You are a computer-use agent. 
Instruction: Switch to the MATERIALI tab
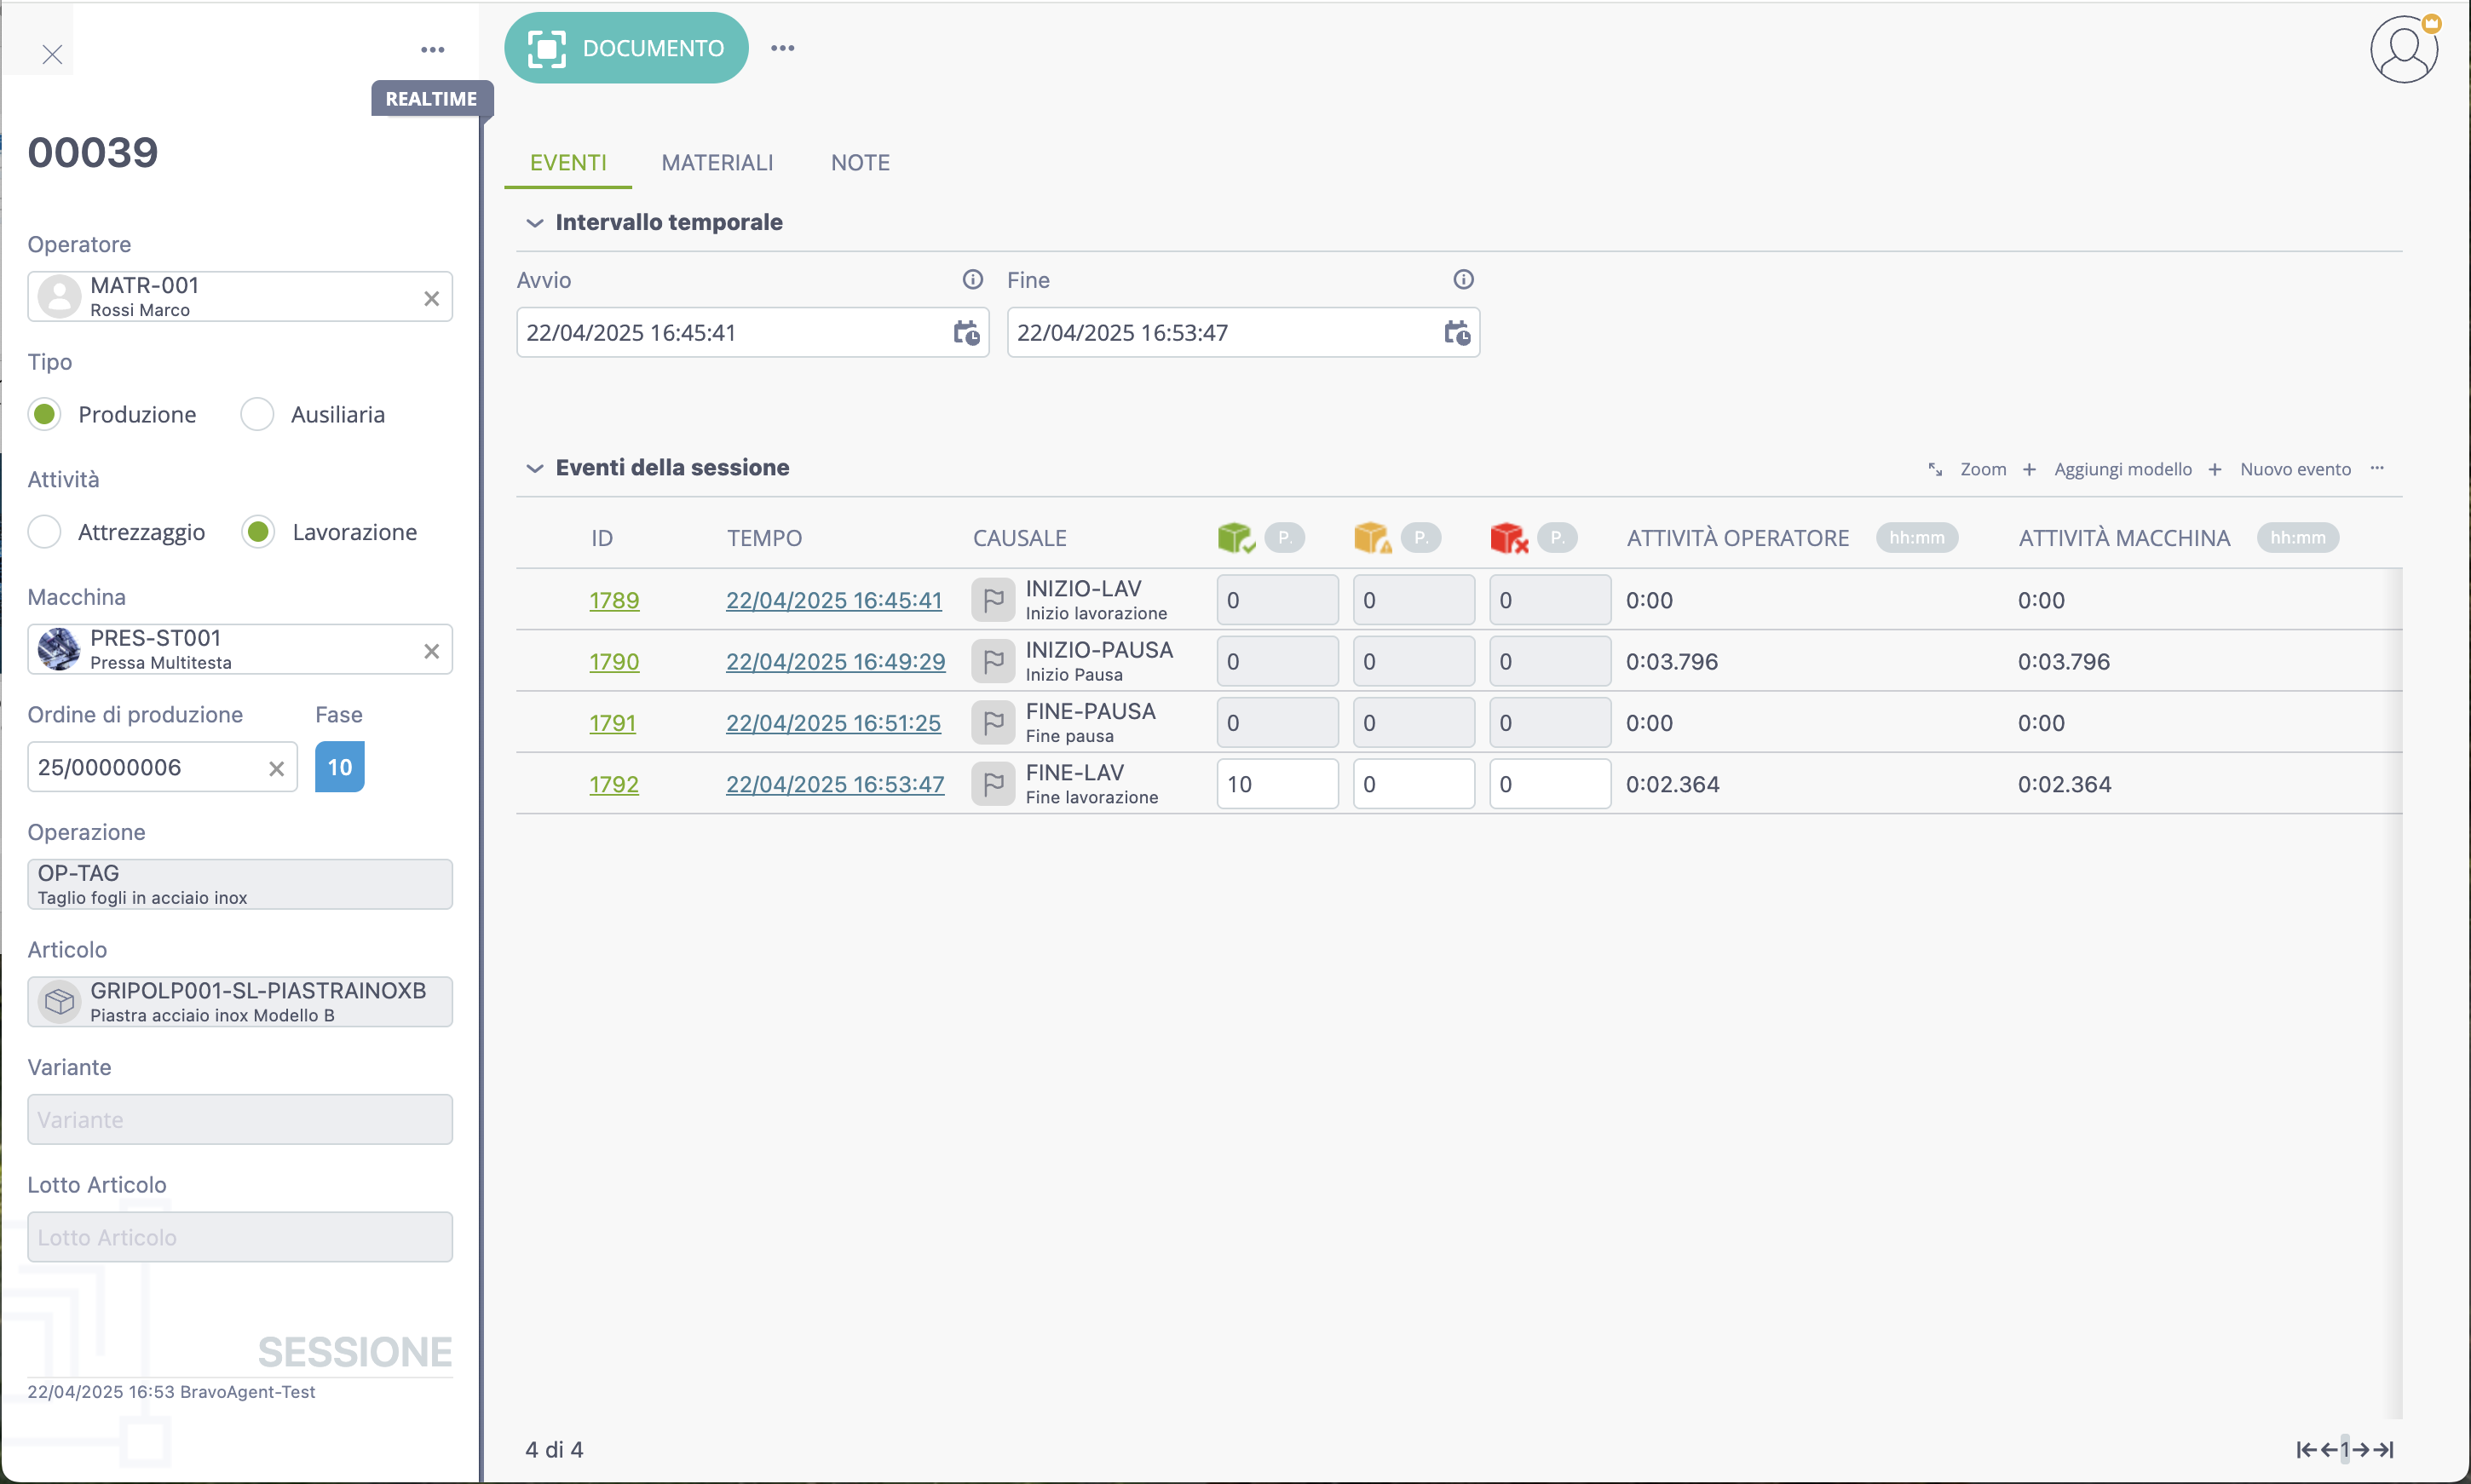717,163
